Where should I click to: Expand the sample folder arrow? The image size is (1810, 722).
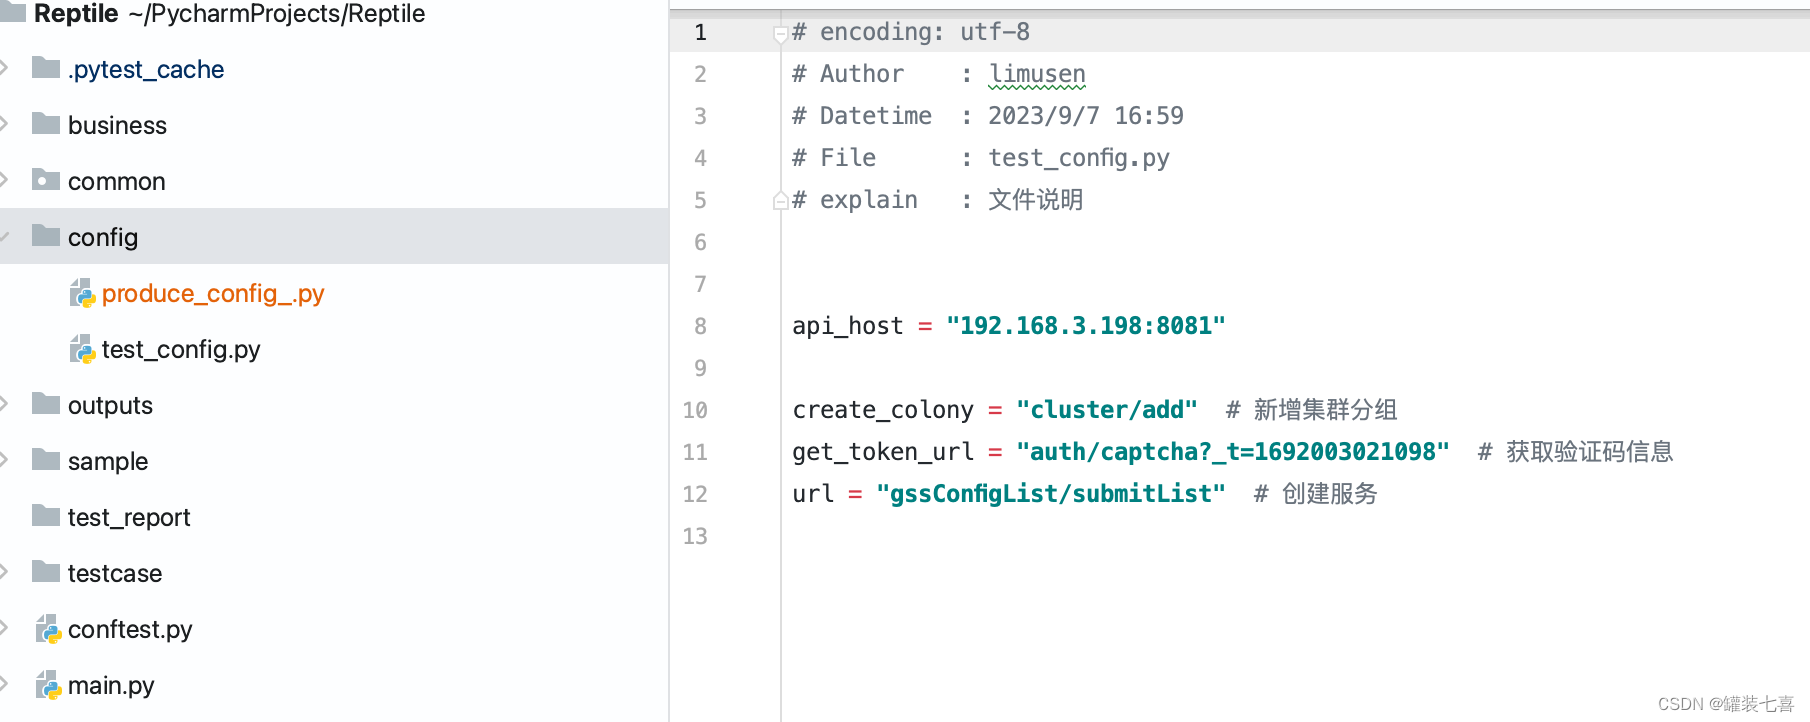(x=4, y=460)
